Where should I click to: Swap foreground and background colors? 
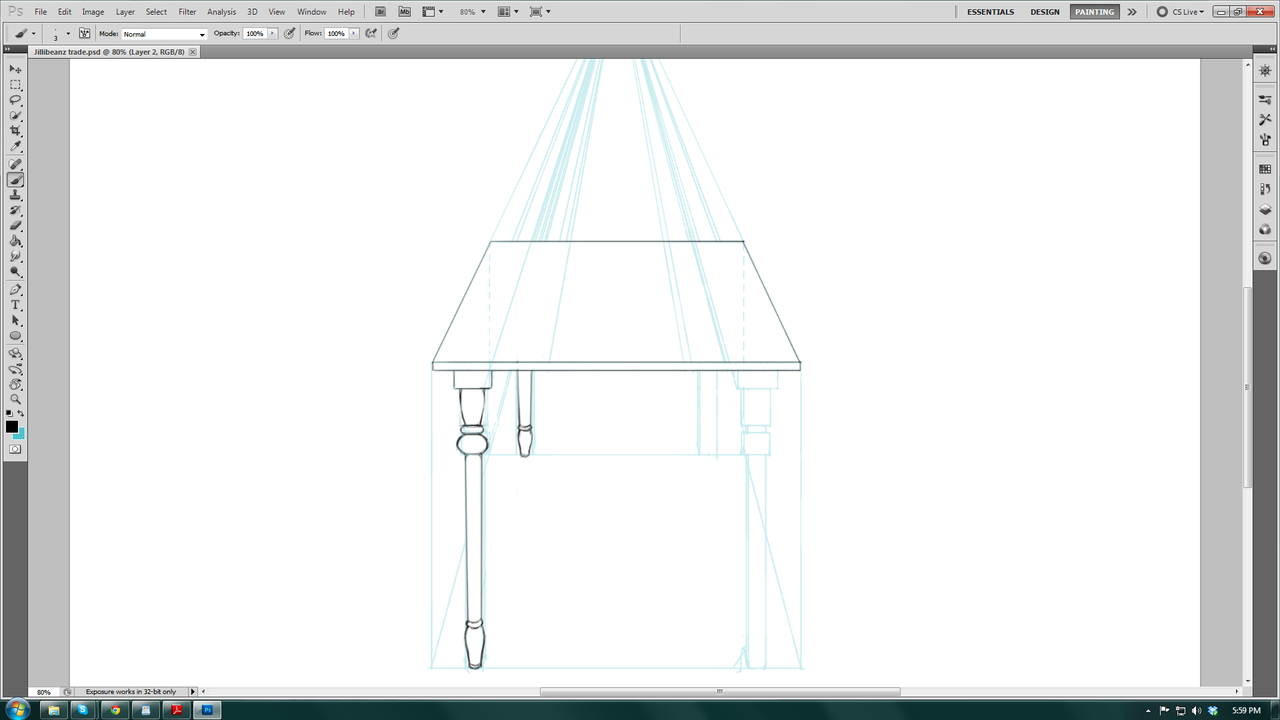22,414
